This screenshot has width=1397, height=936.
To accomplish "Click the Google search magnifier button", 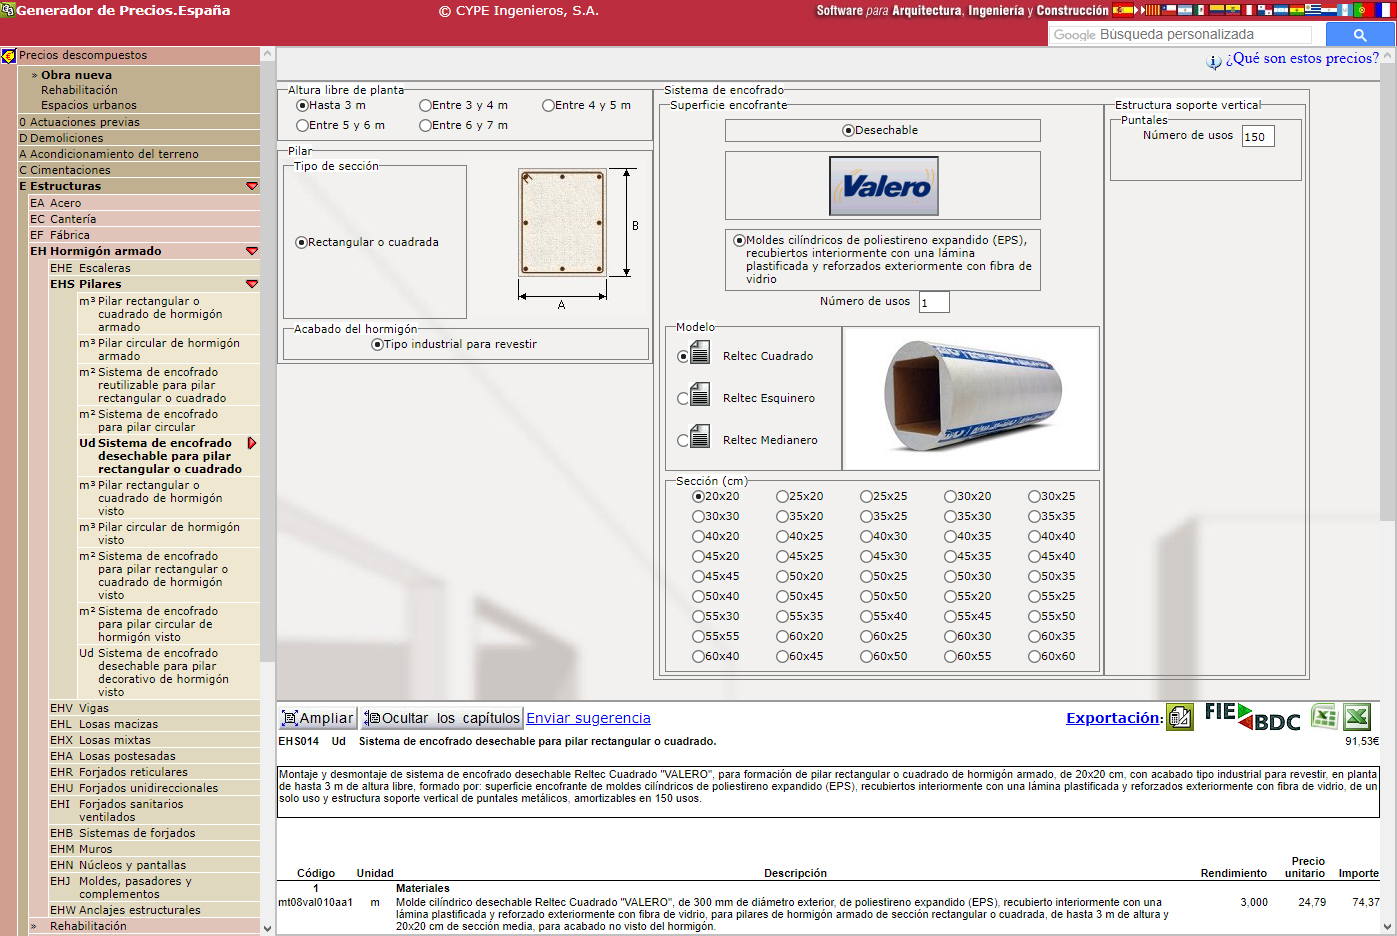I will coord(1359,34).
